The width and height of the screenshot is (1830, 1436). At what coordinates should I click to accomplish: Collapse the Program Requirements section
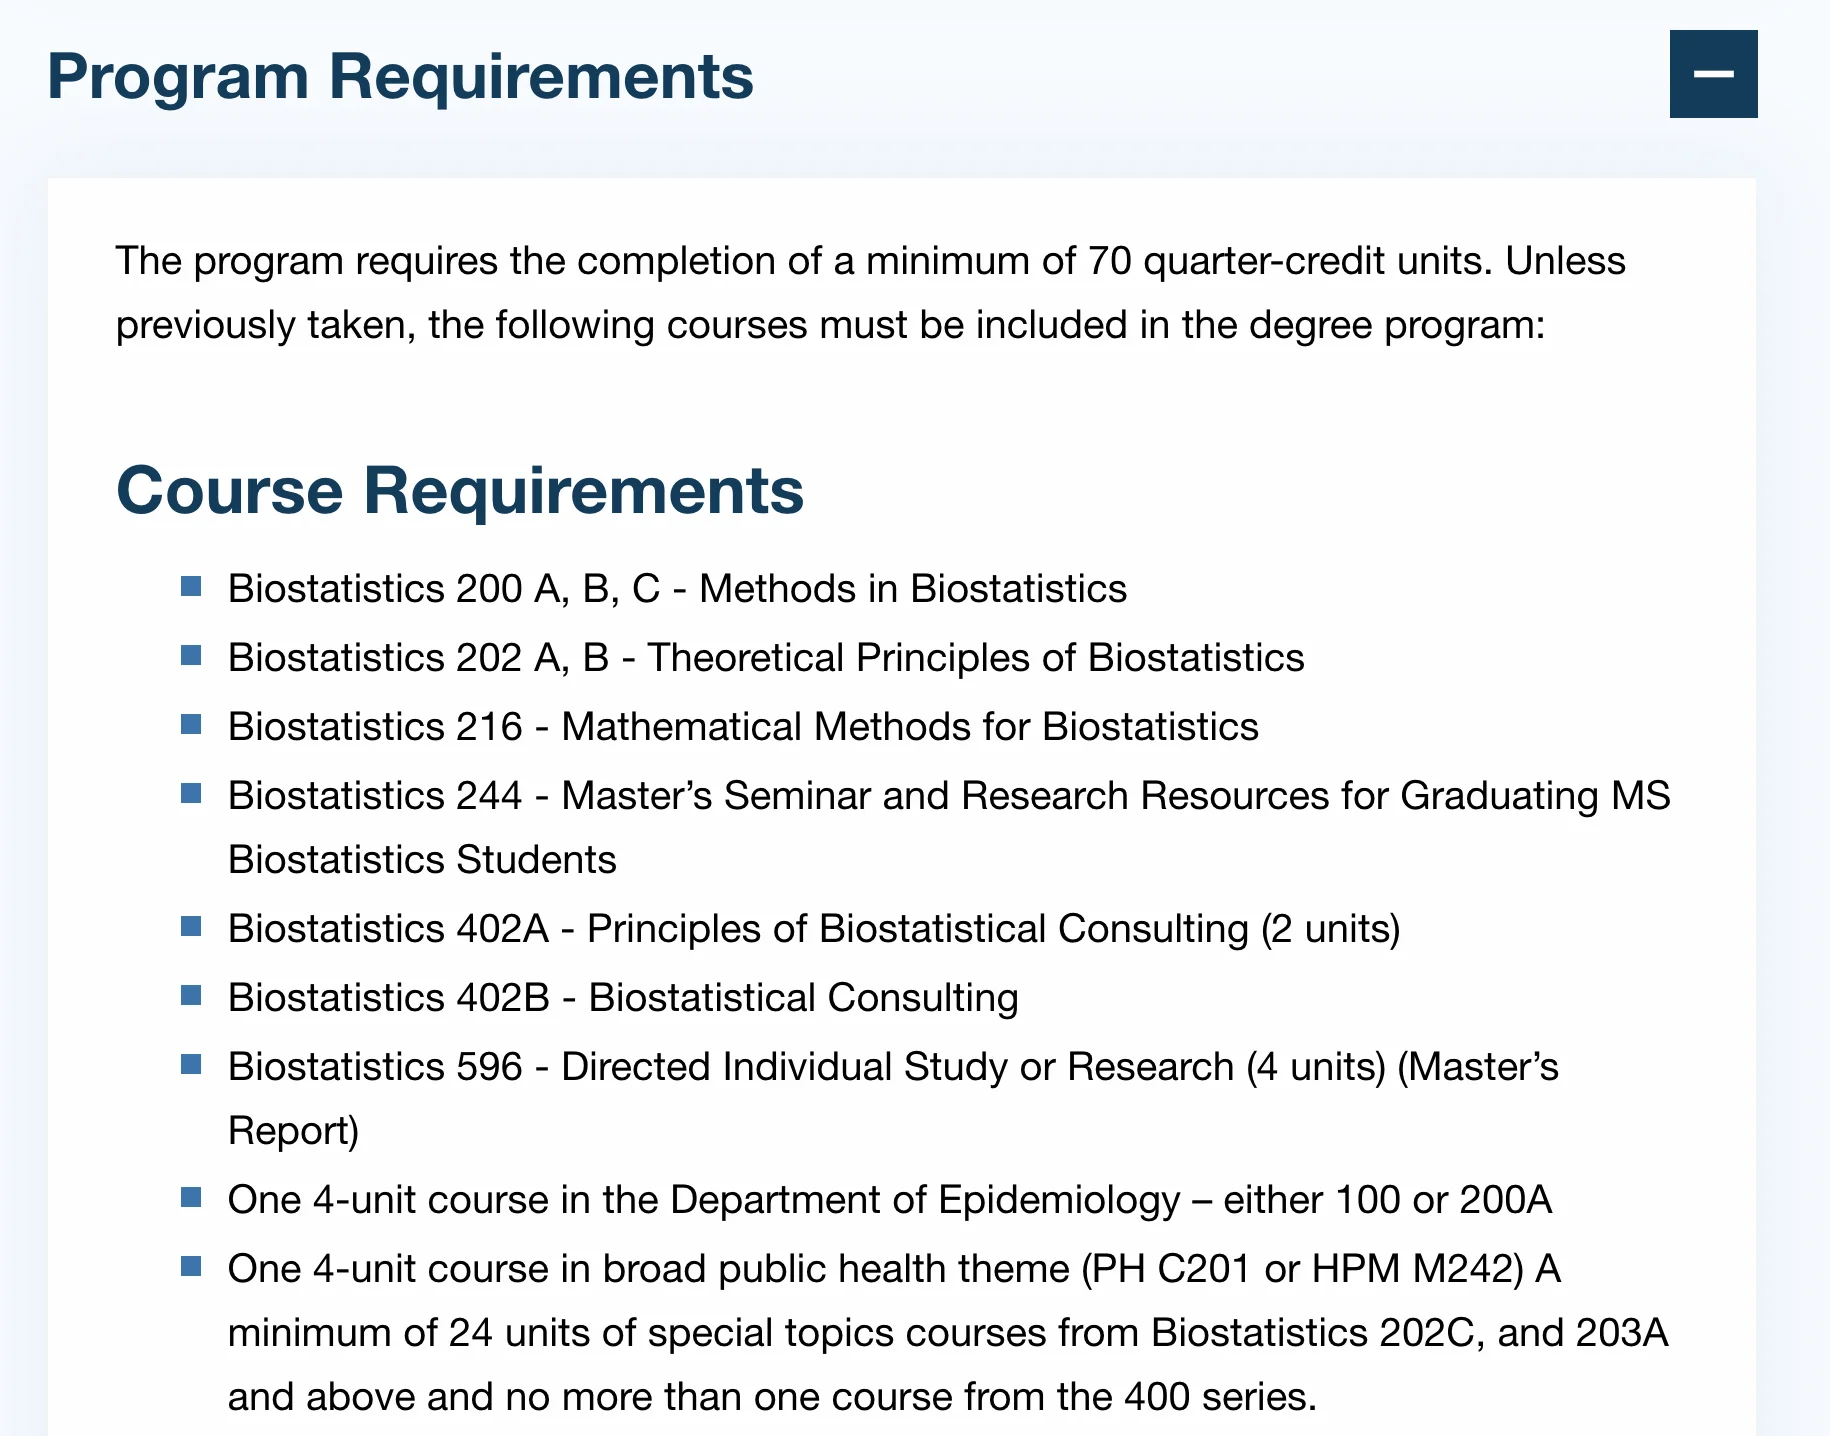[1713, 74]
